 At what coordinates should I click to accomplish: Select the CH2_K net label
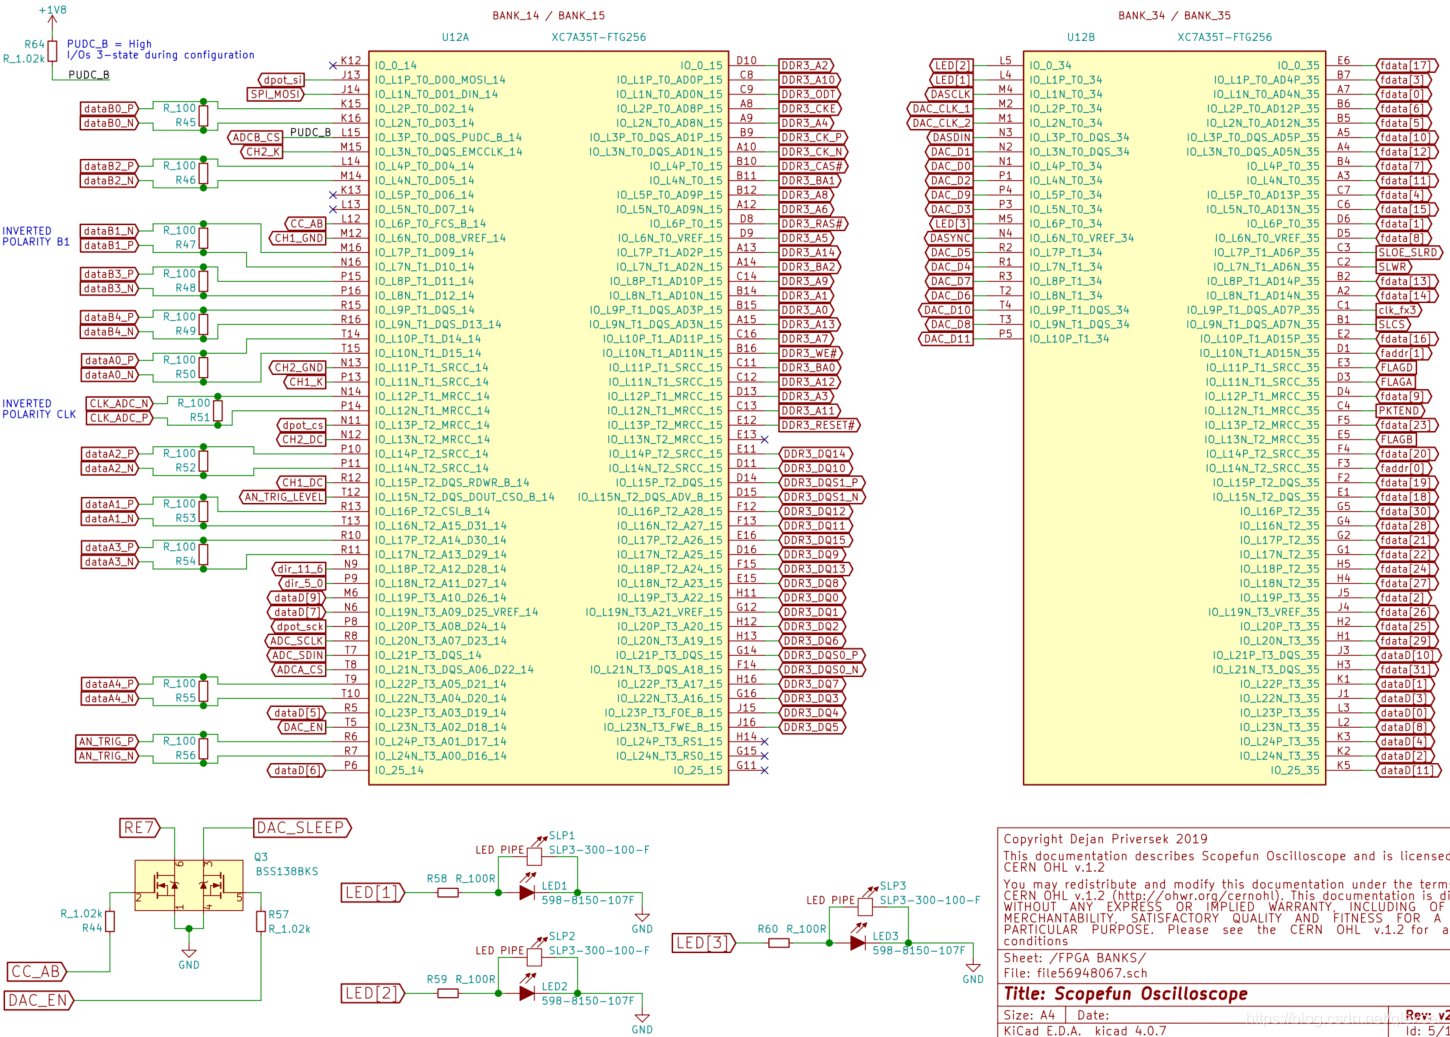point(262,152)
